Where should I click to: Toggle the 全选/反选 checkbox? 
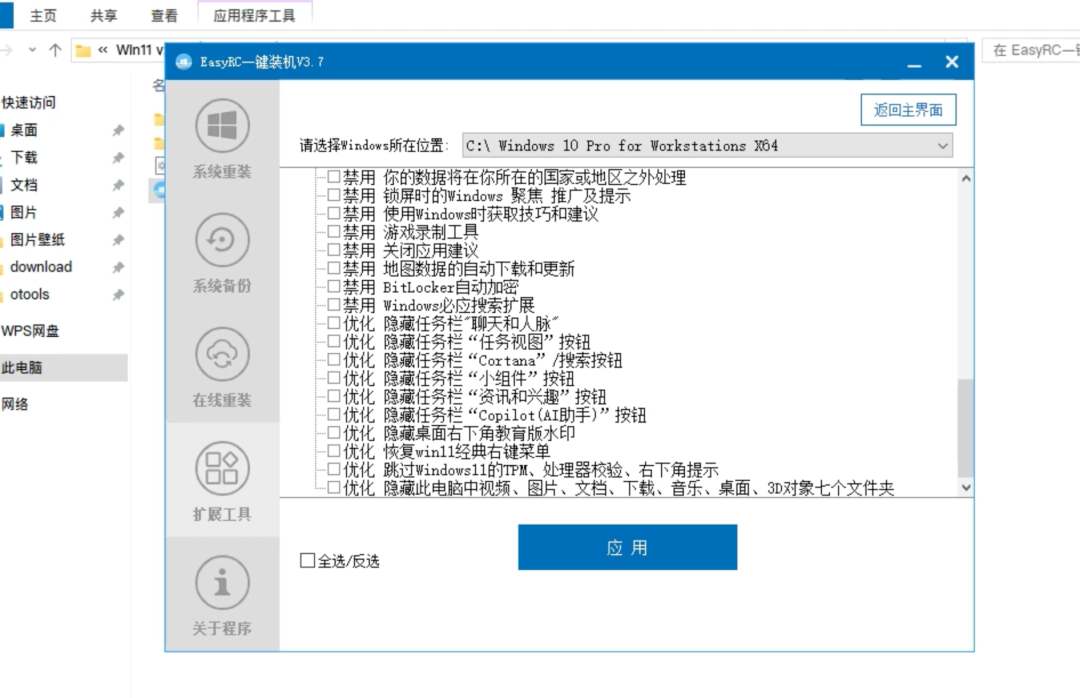307,560
